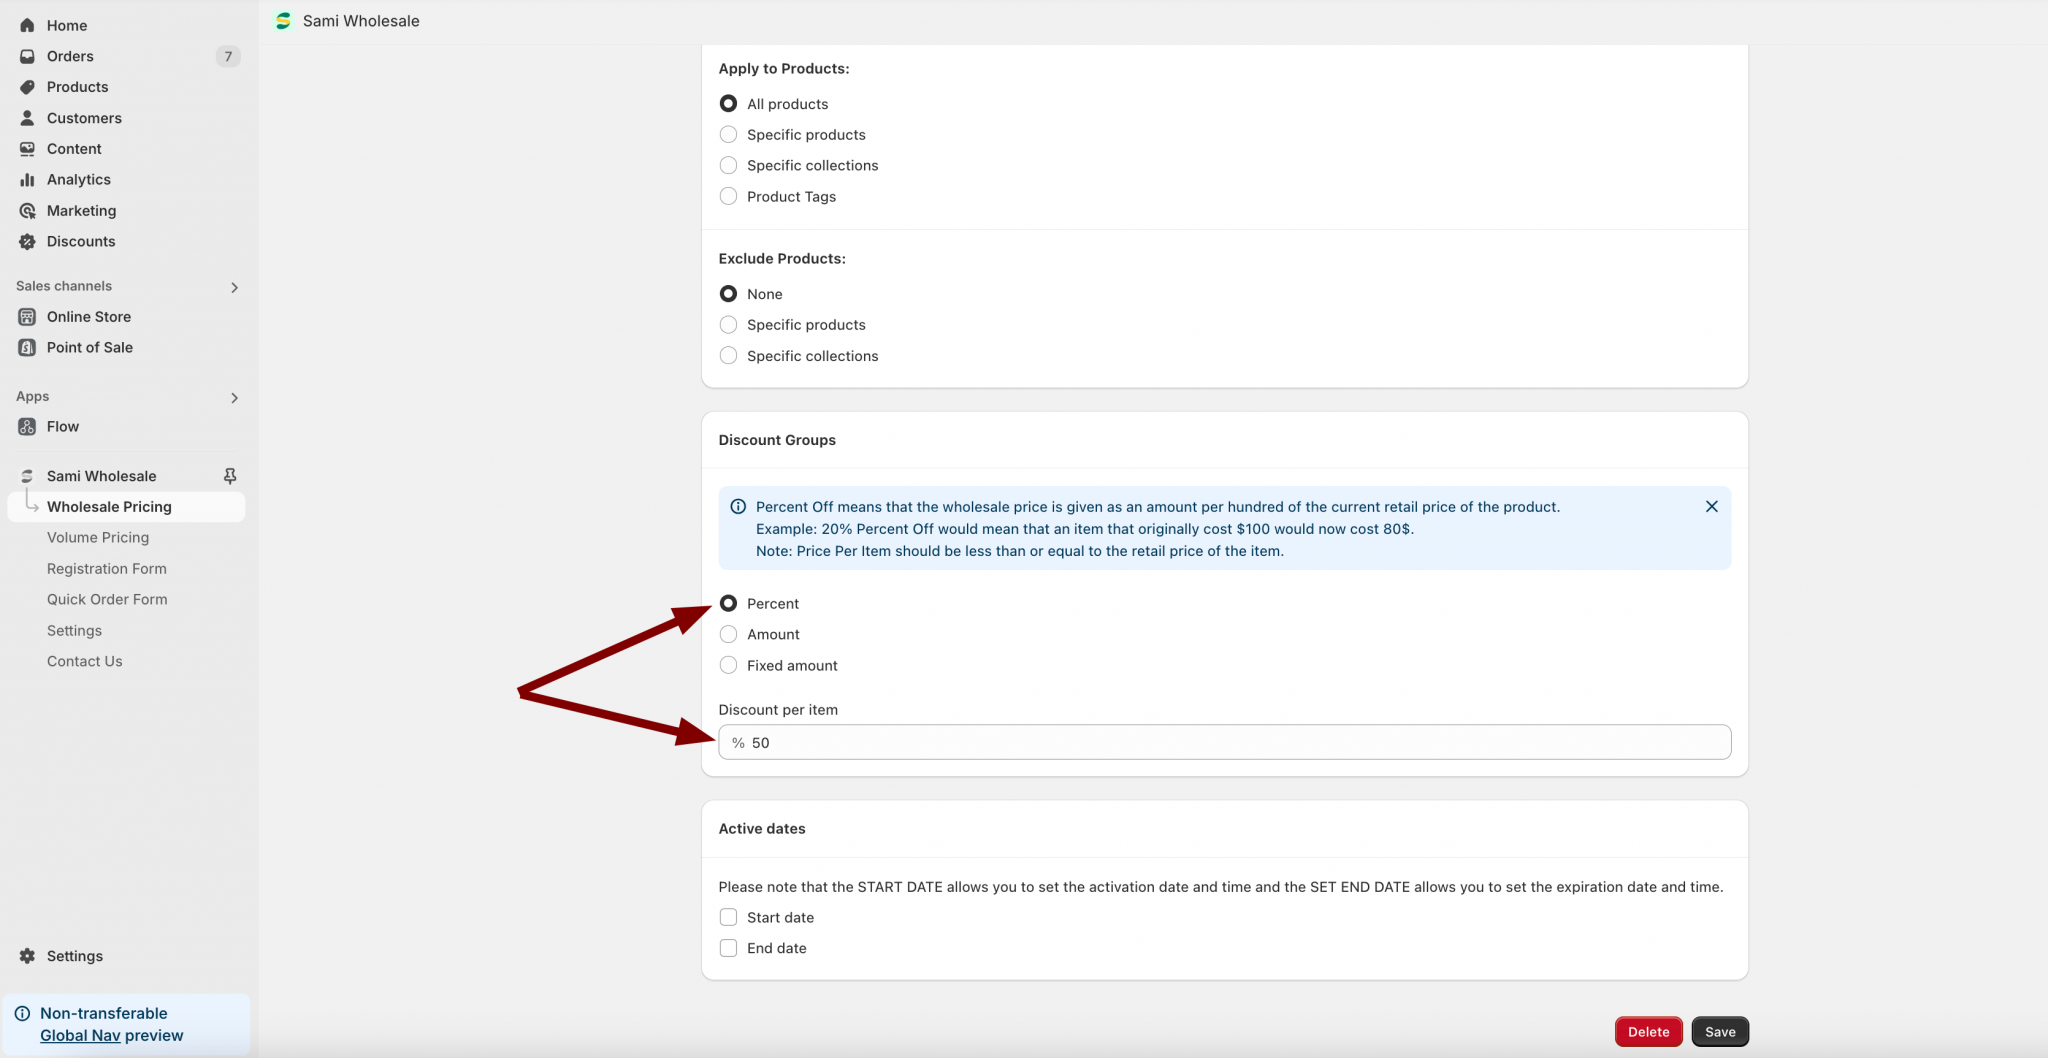Enable the Start date checkbox
Image resolution: width=2048 pixels, height=1058 pixels.
tap(728, 918)
